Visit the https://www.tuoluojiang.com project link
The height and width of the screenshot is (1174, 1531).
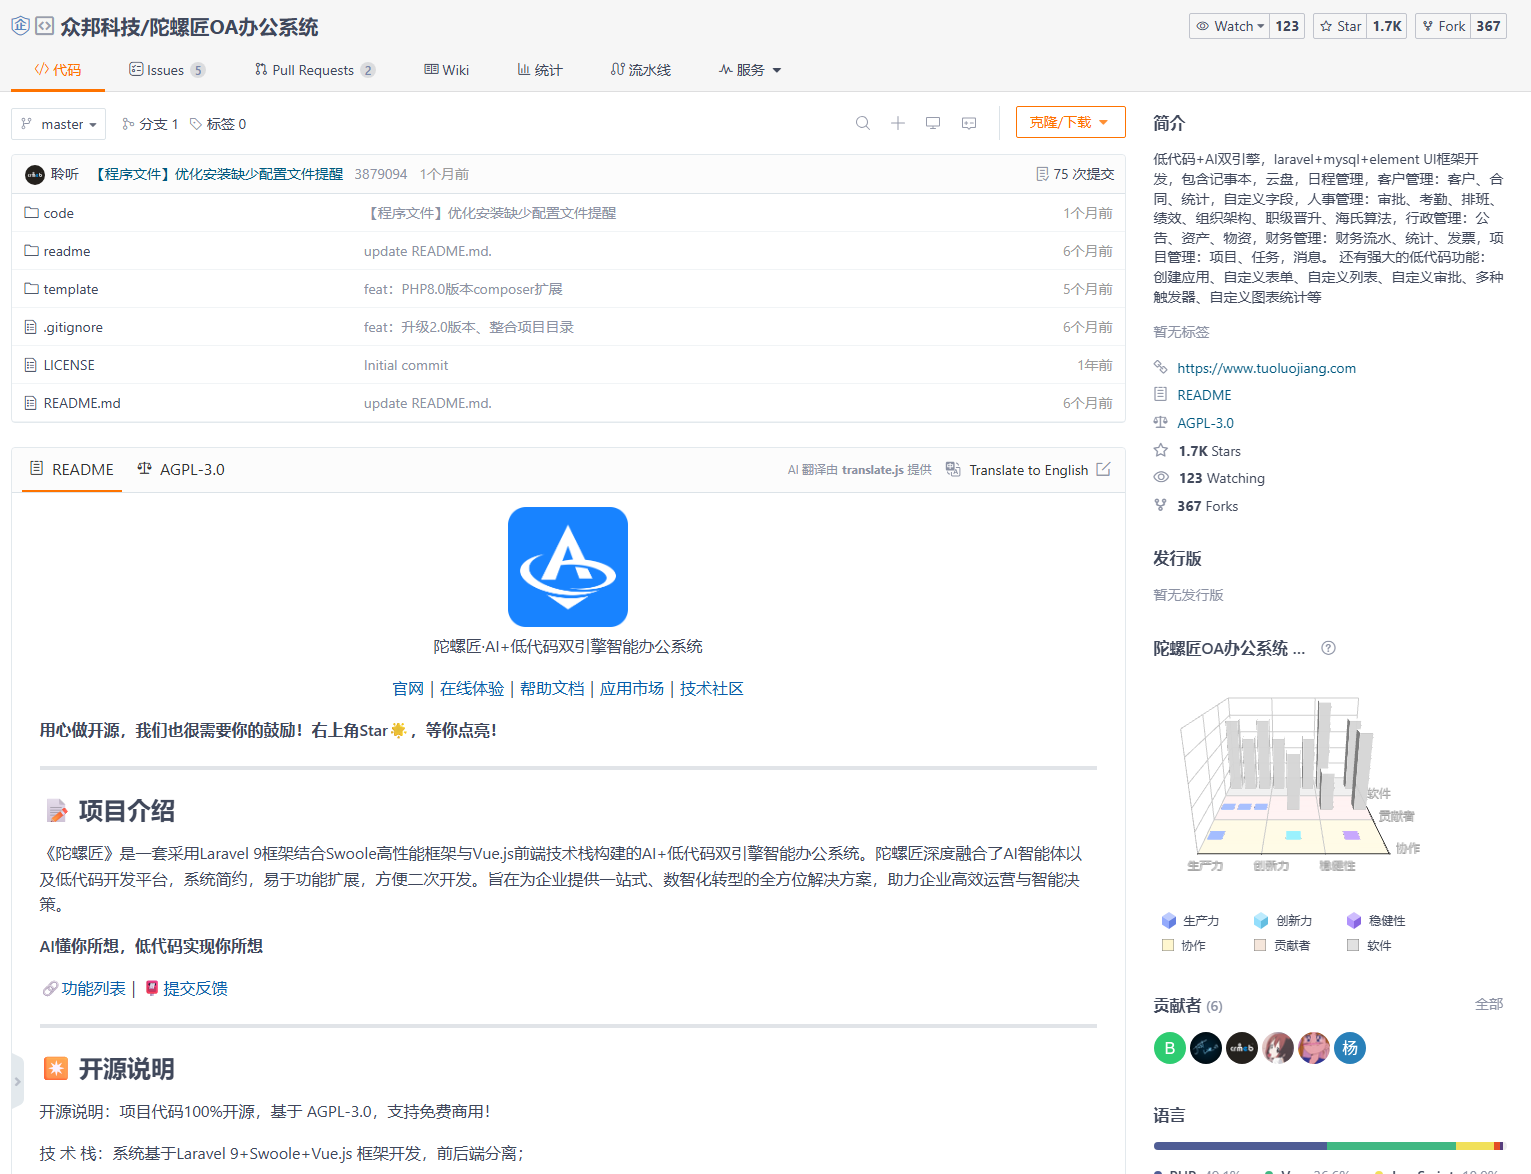pos(1266,368)
